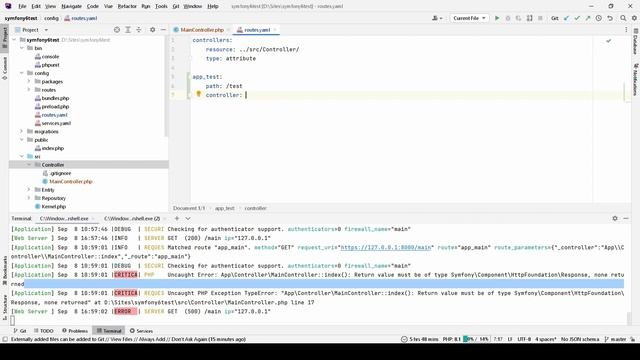Viewport: 640px width, 360px height.
Task: Collapse the bin folder in project tree
Action: tap(22, 48)
